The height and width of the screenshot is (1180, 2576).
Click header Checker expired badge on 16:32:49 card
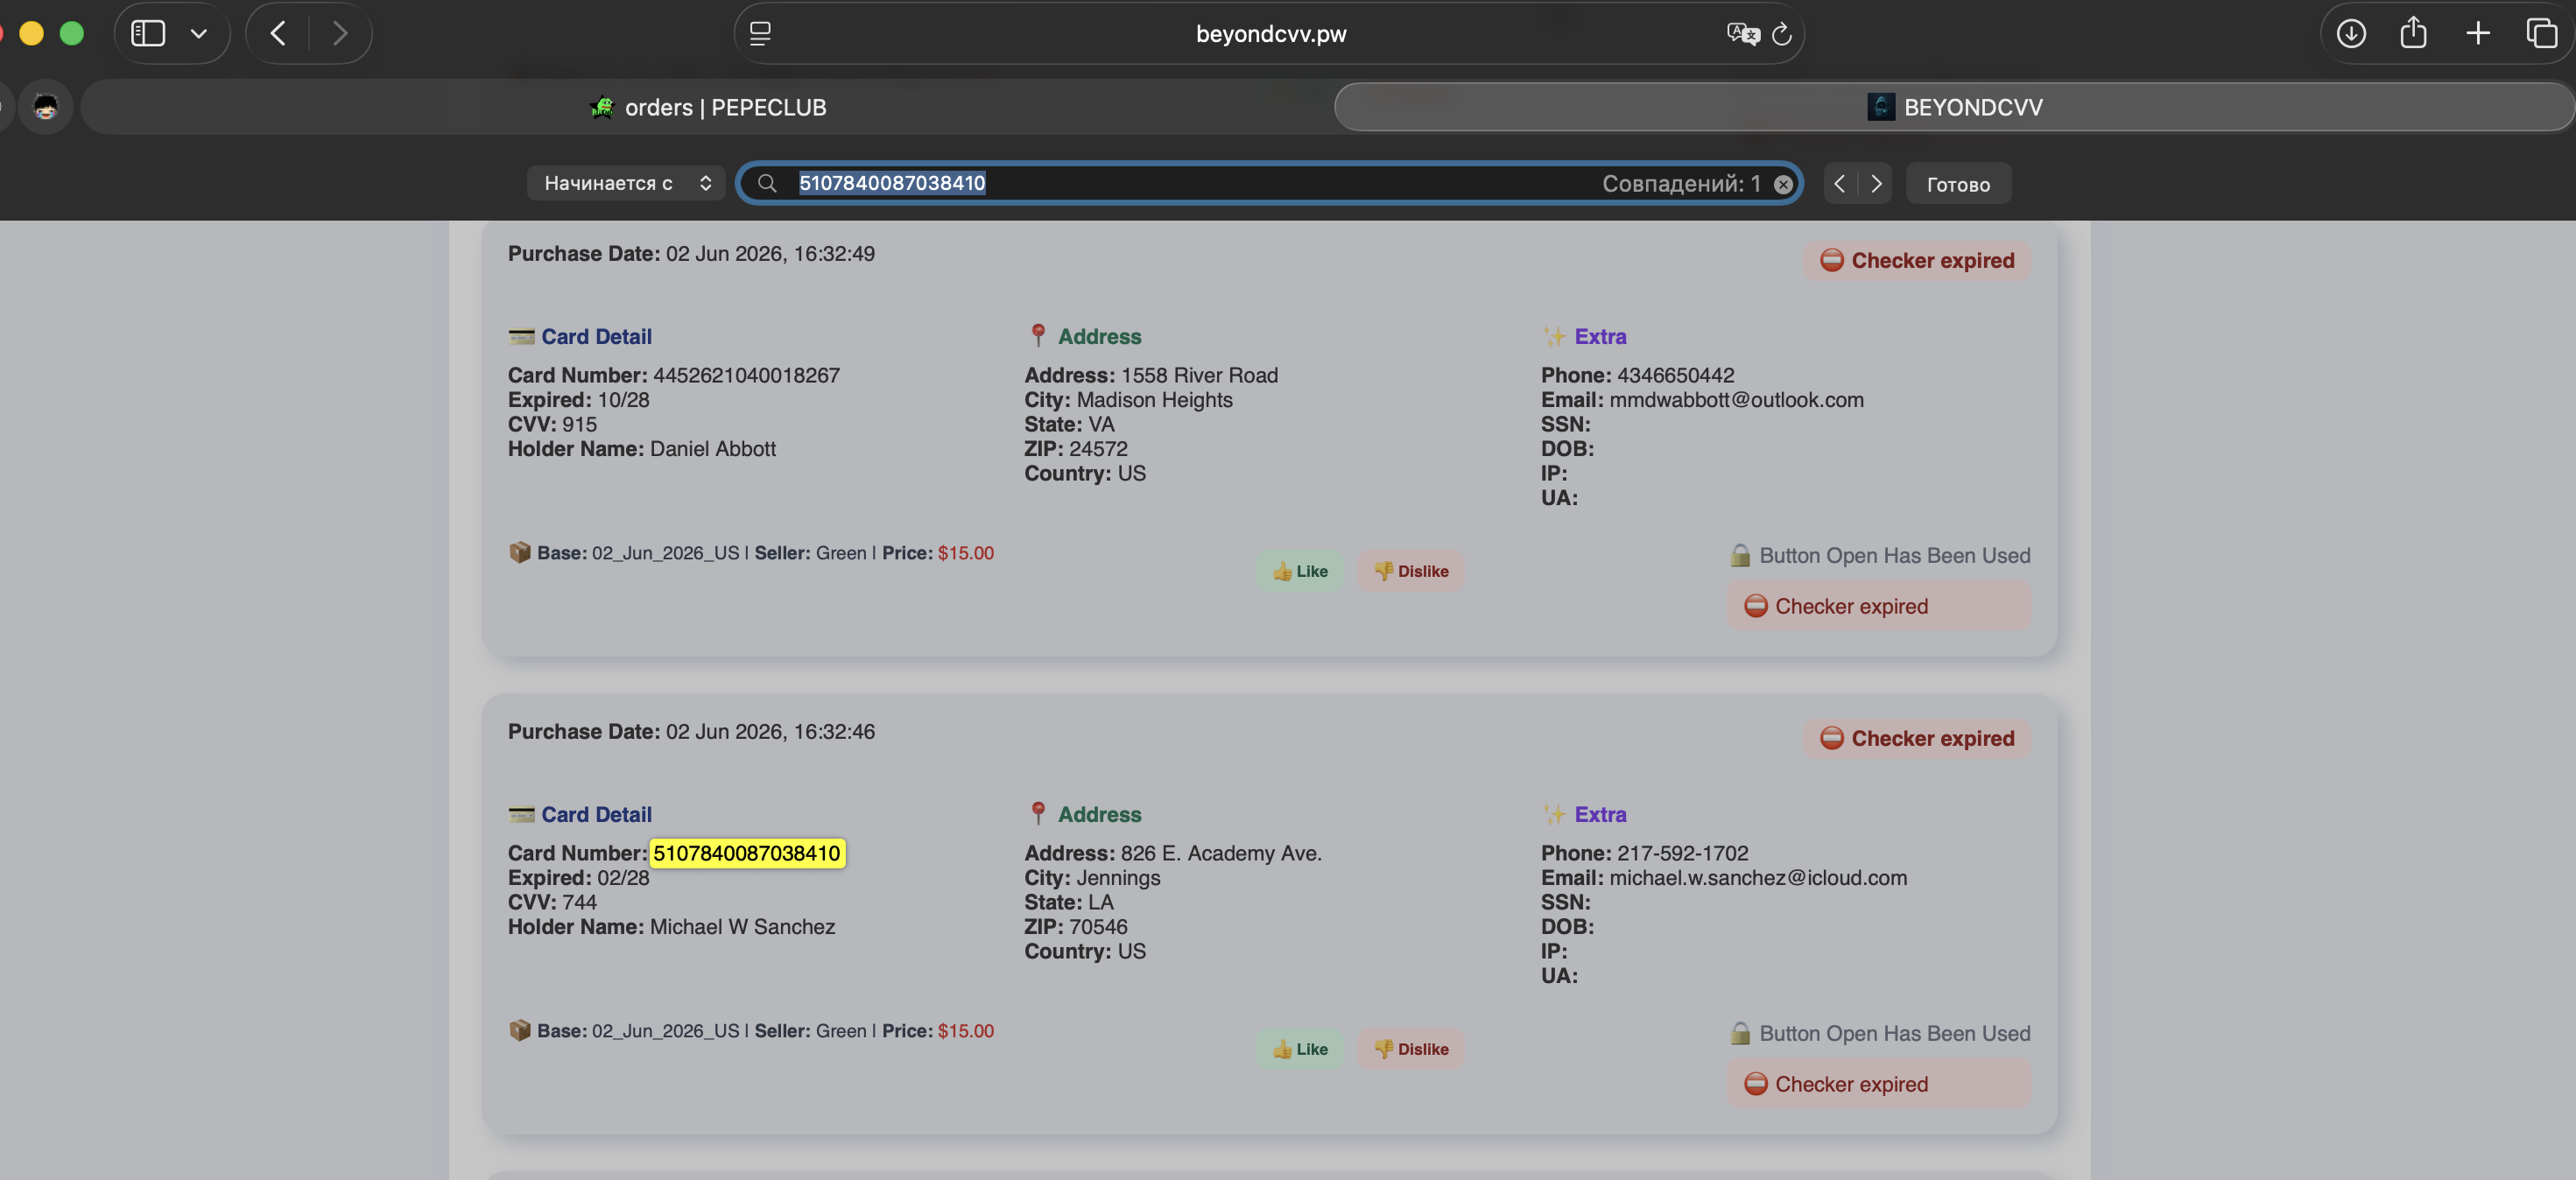click(x=1917, y=260)
